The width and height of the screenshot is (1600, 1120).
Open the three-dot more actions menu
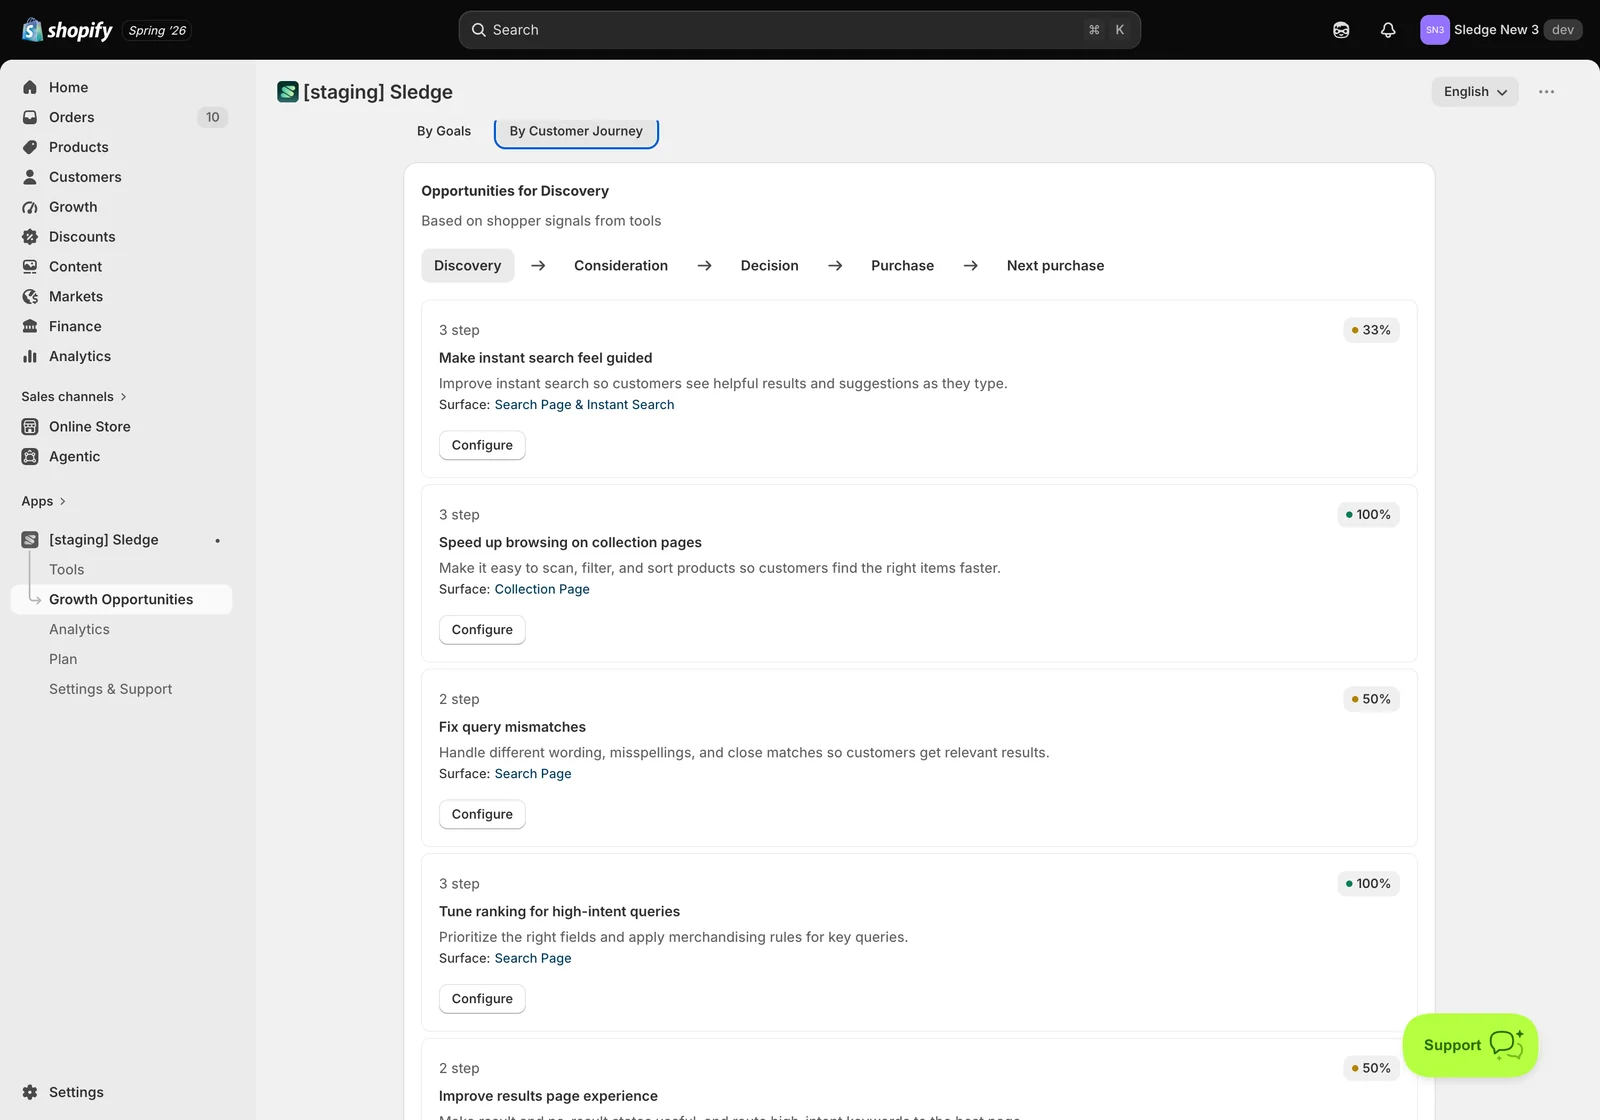click(1547, 92)
